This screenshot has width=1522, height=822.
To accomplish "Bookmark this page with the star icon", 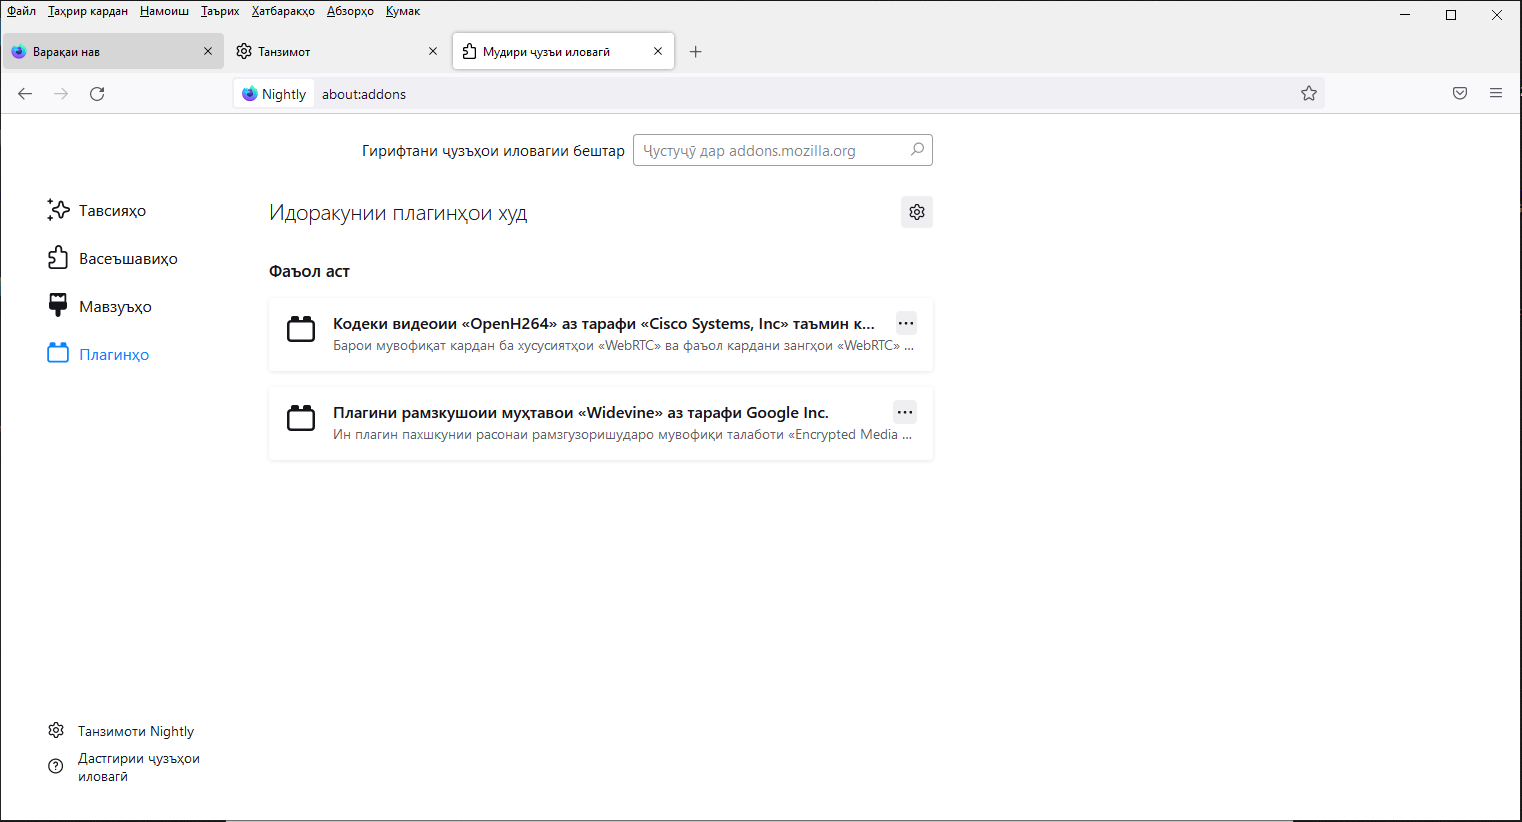I will [1309, 94].
